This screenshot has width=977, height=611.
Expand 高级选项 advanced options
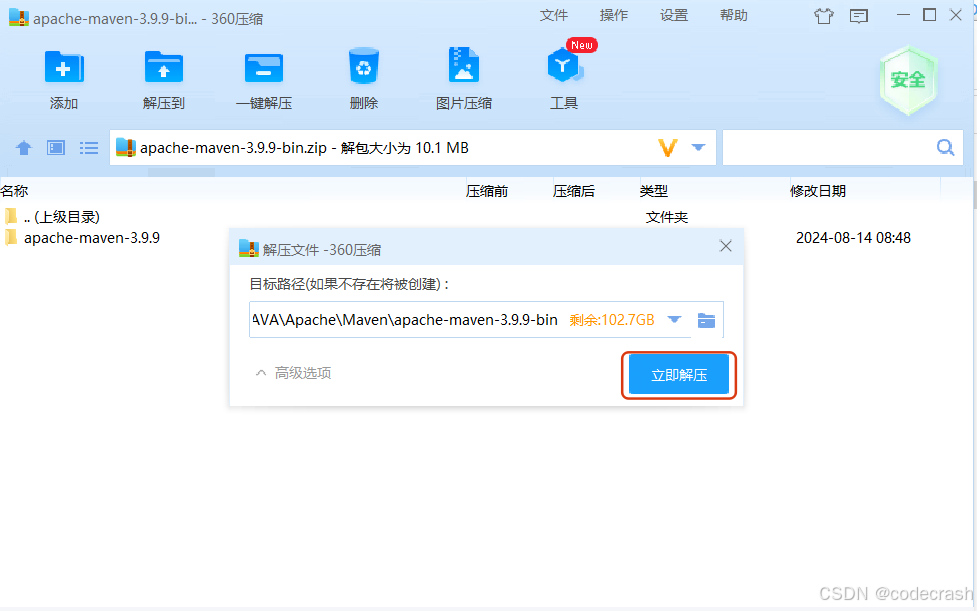(293, 373)
